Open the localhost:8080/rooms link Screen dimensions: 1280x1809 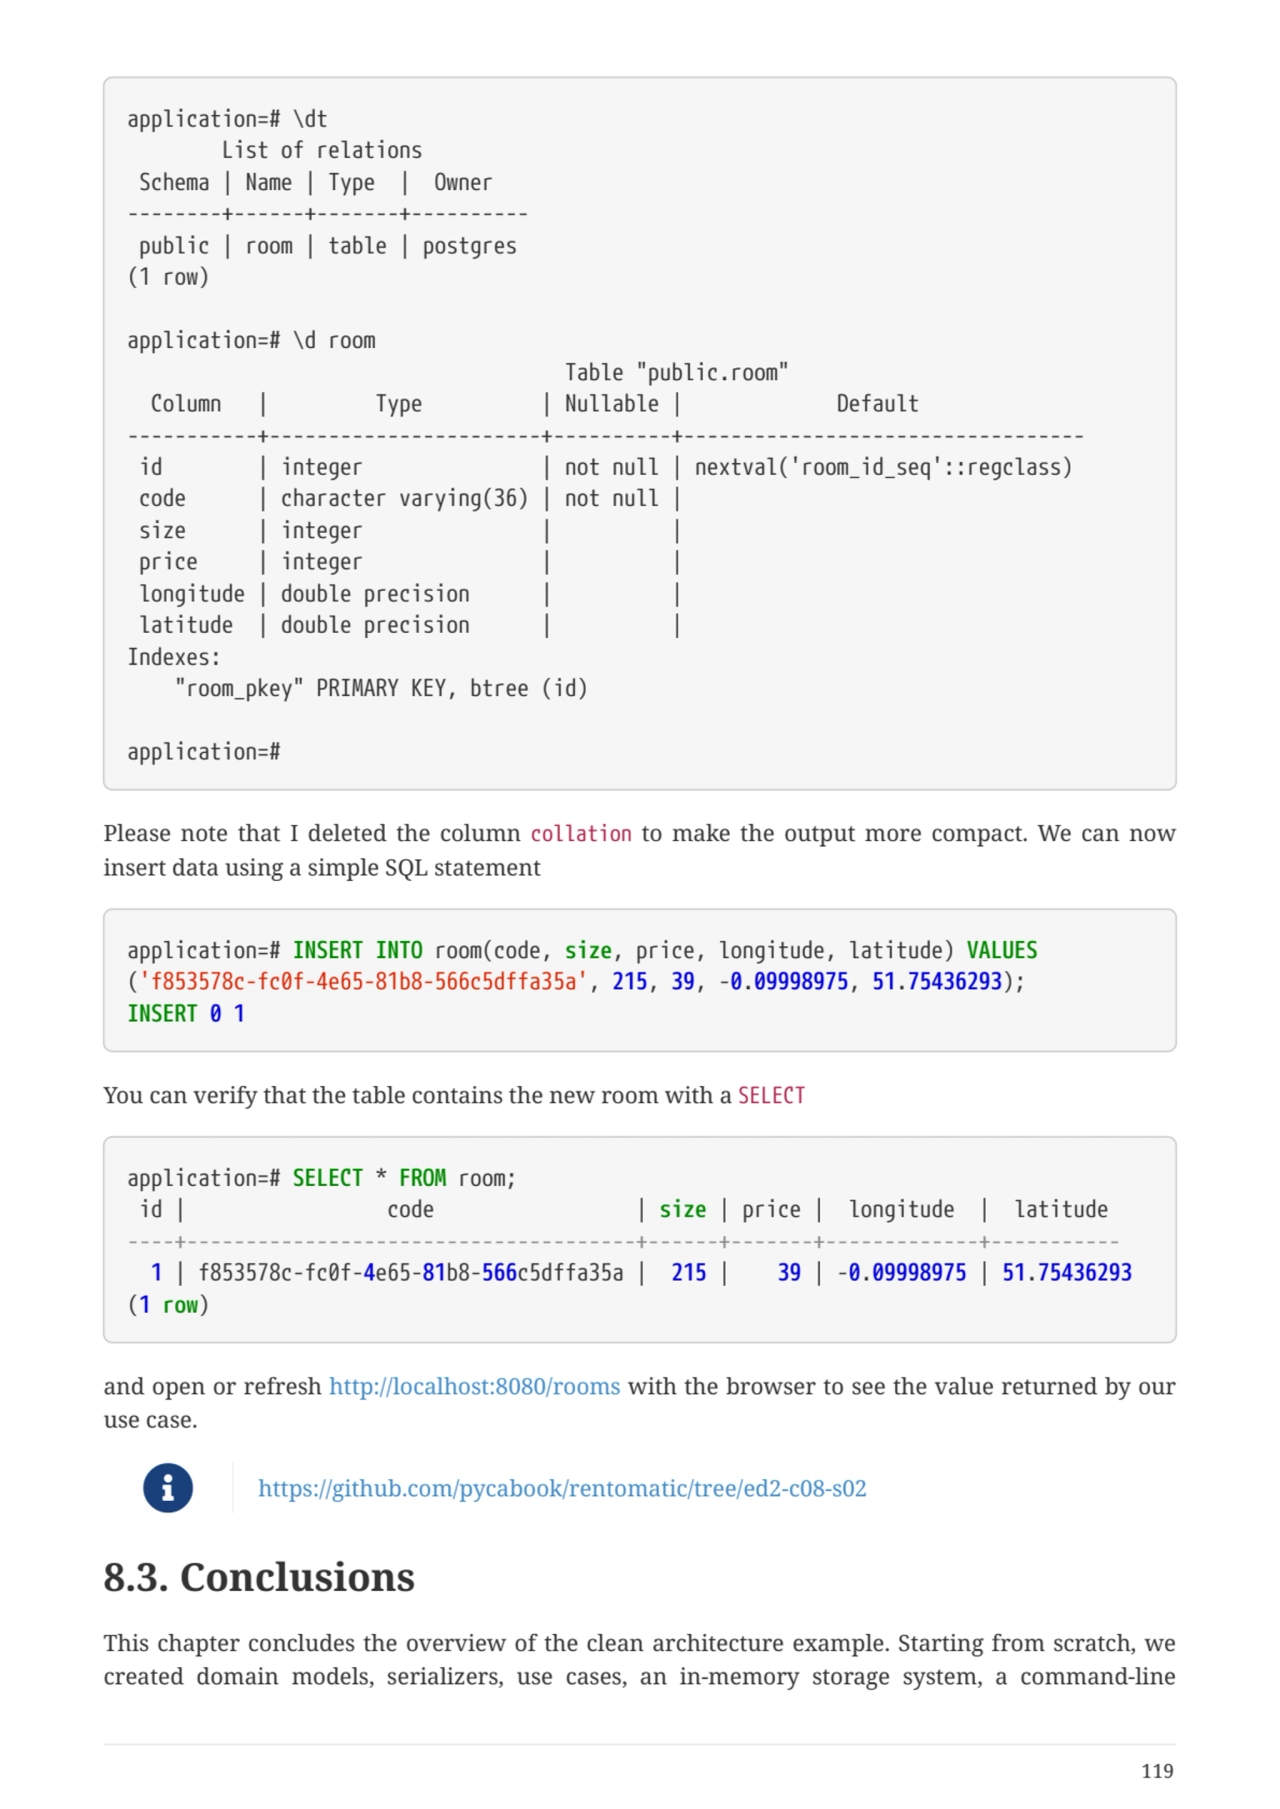tap(474, 1386)
